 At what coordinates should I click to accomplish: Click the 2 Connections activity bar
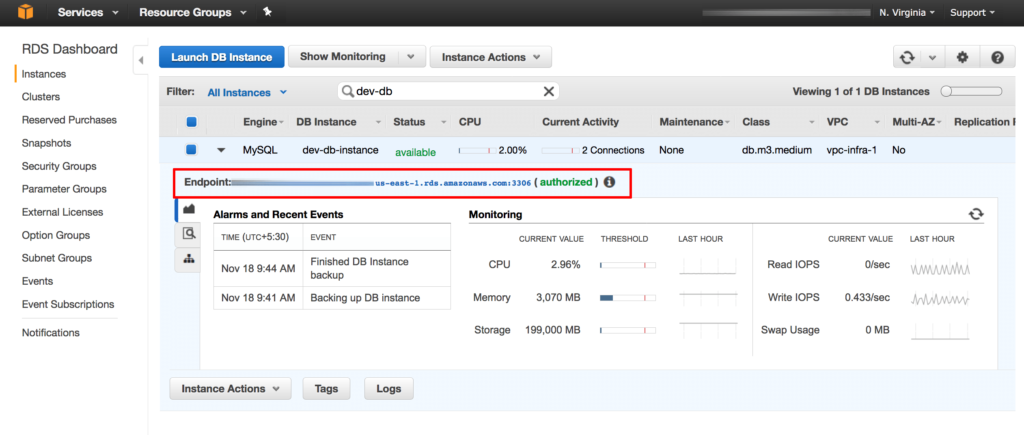click(x=559, y=150)
